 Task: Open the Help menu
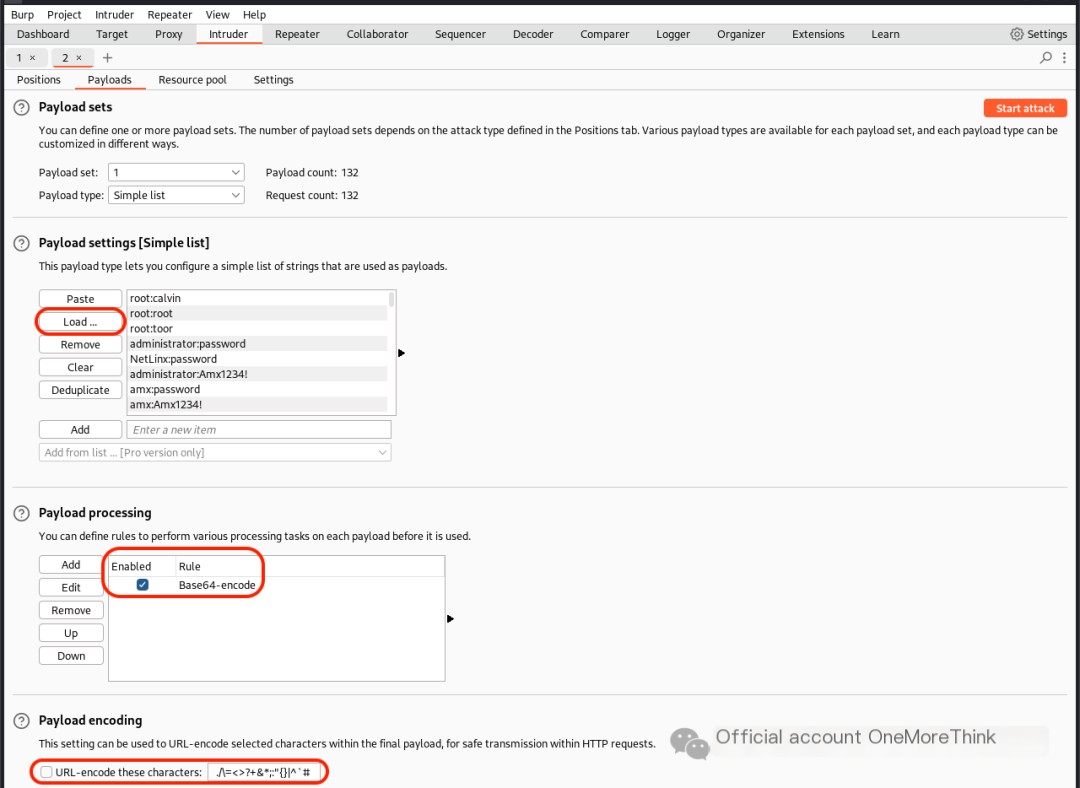coord(254,14)
